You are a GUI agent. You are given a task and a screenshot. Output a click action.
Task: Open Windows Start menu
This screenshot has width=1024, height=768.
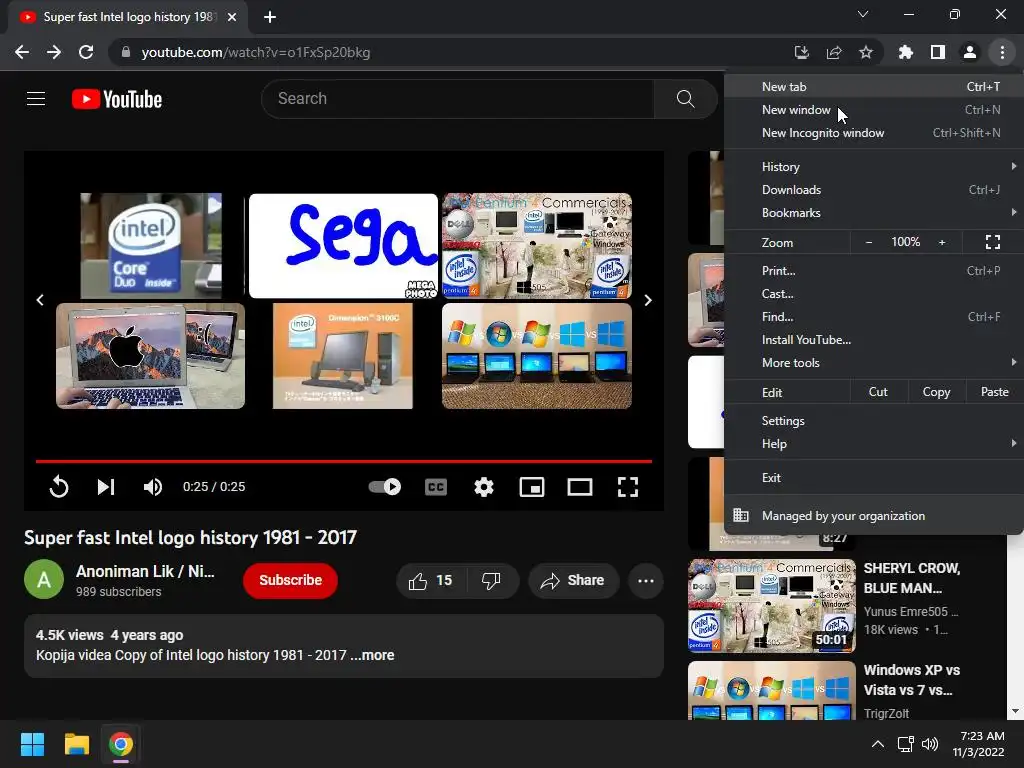pyautogui.click(x=32, y=744)
